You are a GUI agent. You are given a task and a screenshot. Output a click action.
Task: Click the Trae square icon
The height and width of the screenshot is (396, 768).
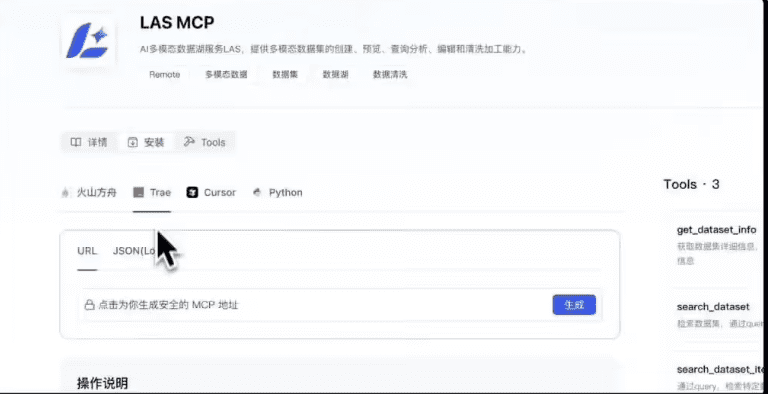point(139,193)
